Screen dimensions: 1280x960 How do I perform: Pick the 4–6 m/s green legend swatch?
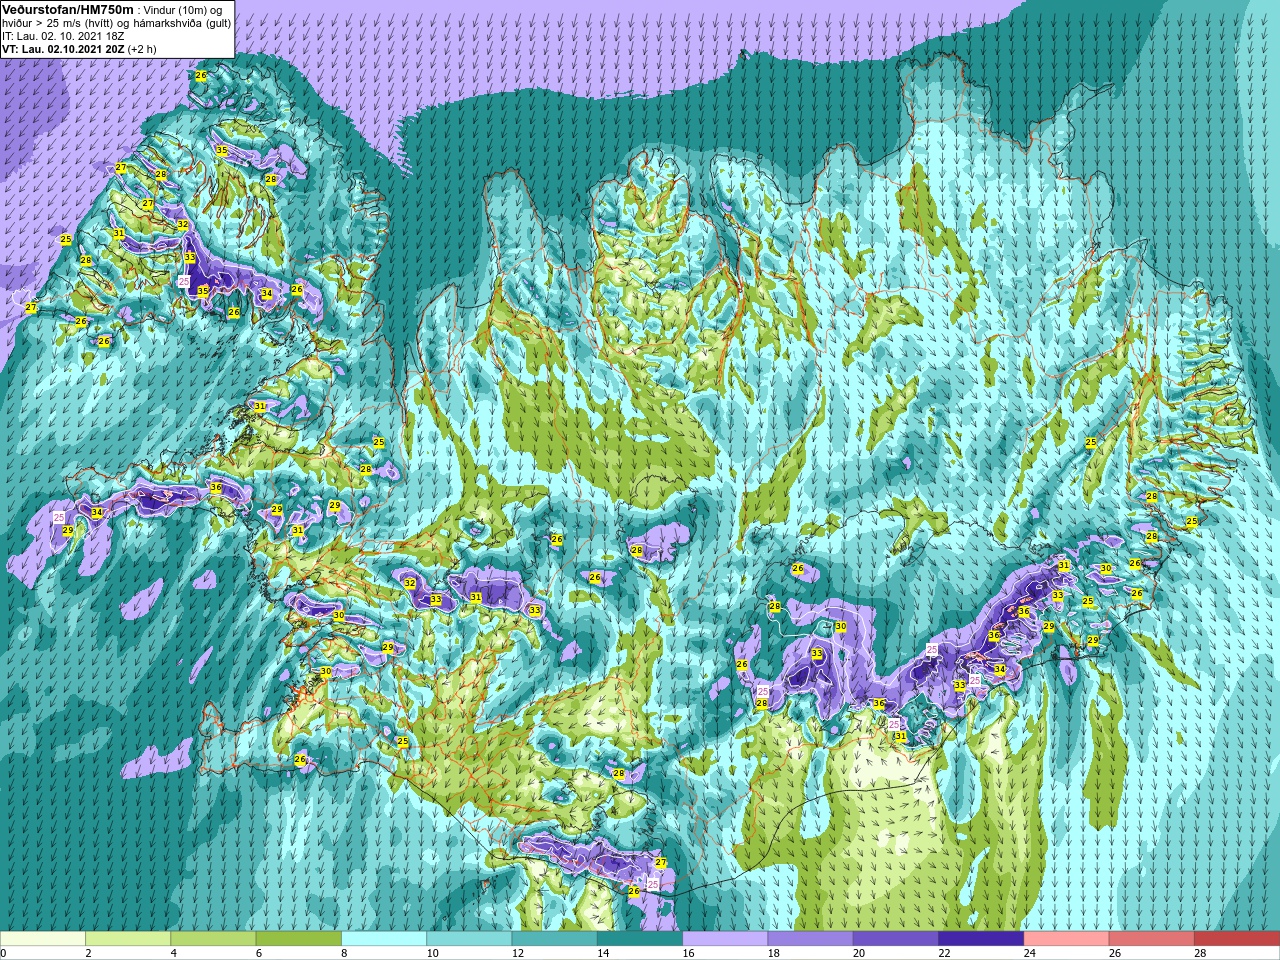(x=213, y=939)
